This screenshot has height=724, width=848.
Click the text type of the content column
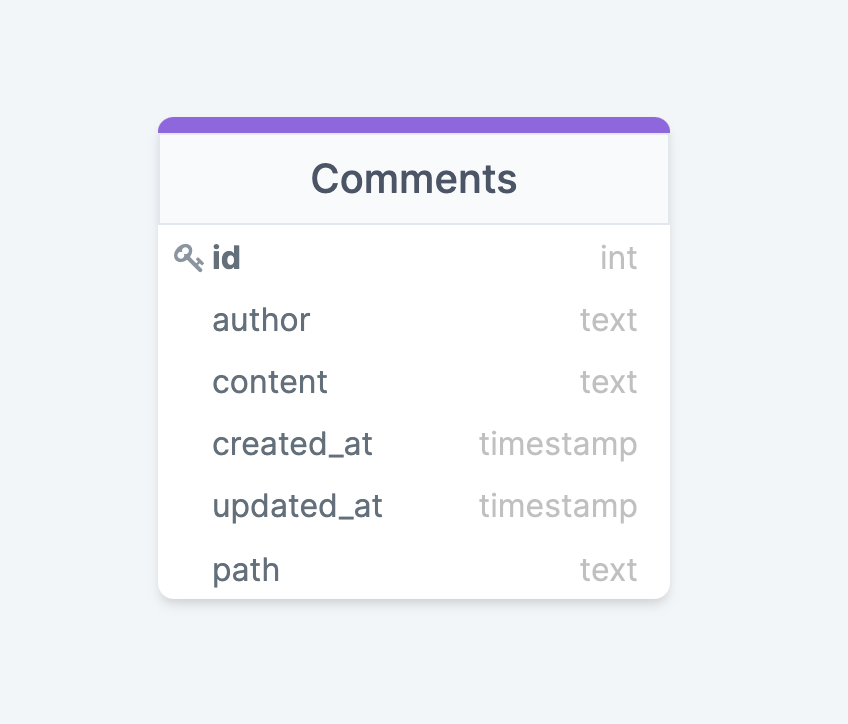tap(608, 382)
